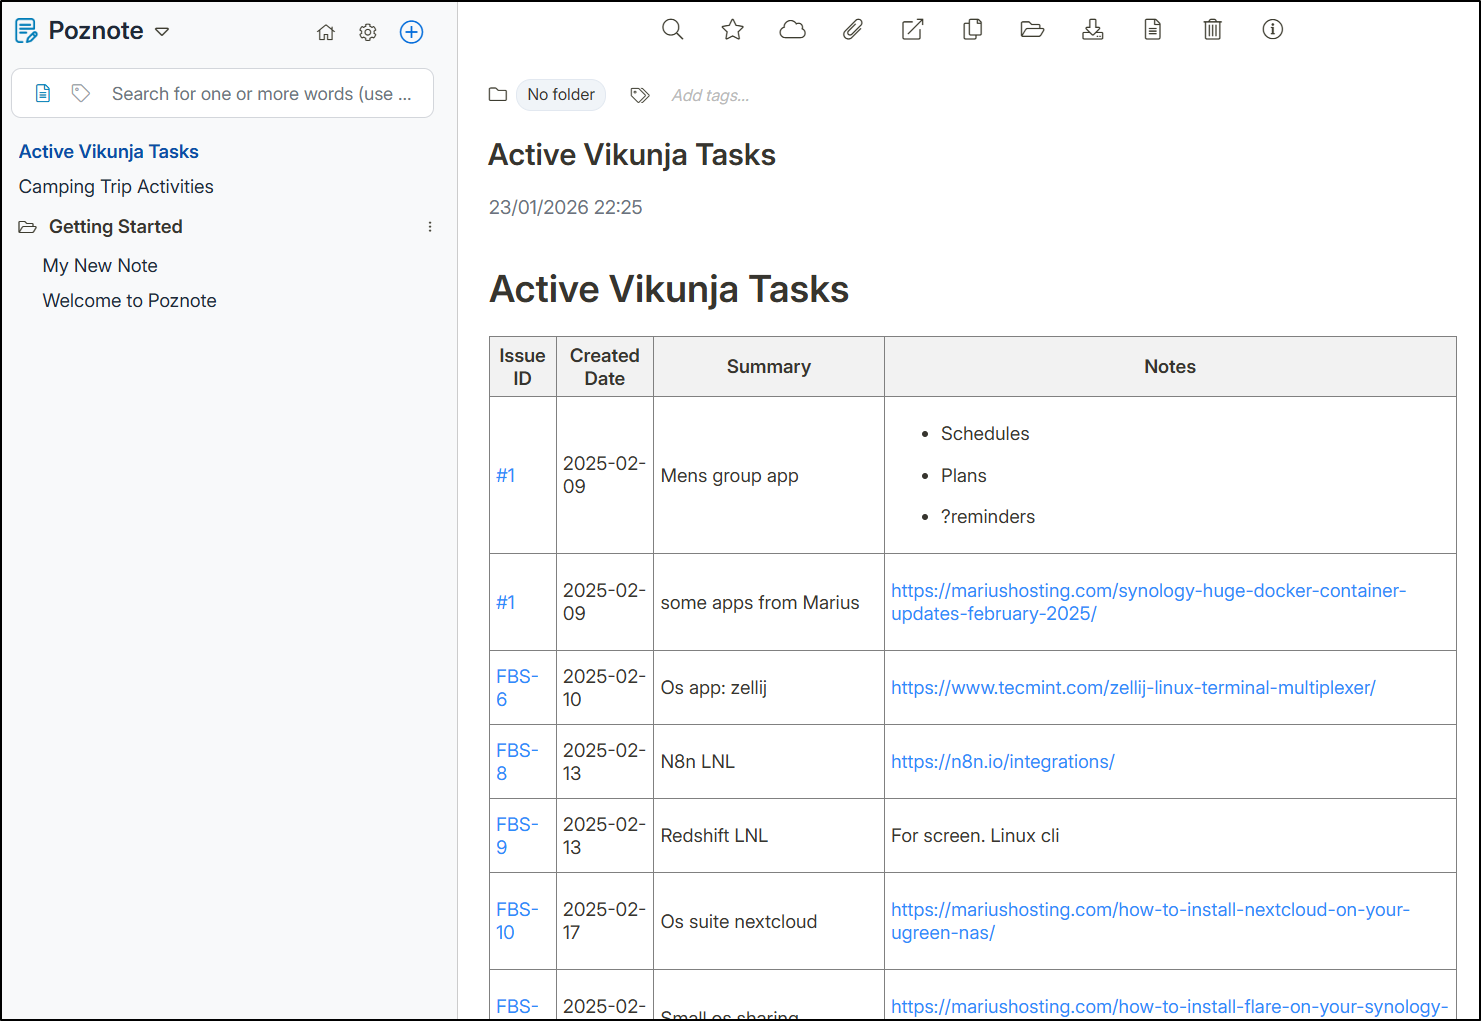Duplicate the note using copy icon
1481x1021 pixels.
(973, 30)
